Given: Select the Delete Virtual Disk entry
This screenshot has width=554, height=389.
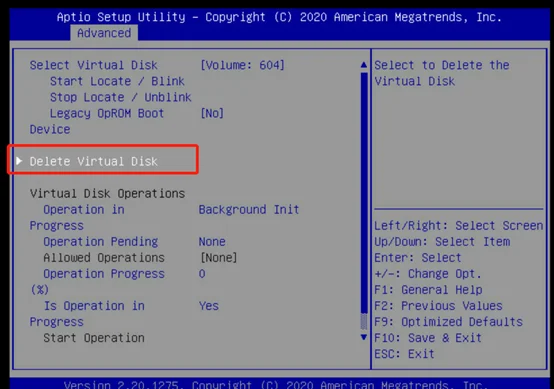Looking at the screenshot, I should coord(93,161).
